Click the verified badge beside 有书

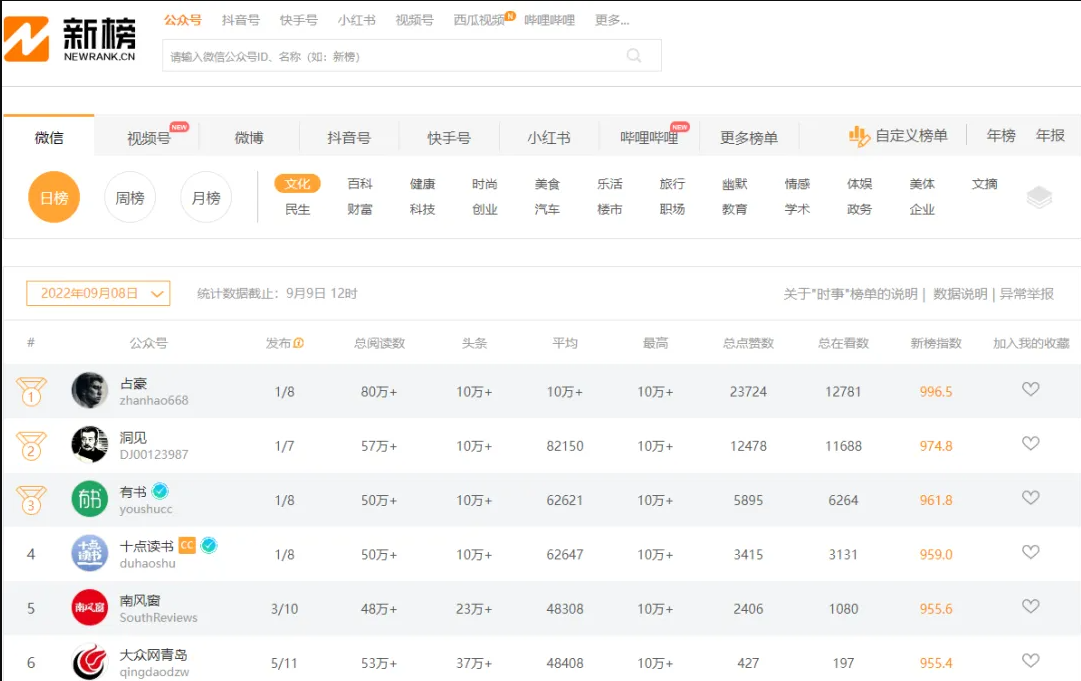[160, 491]
